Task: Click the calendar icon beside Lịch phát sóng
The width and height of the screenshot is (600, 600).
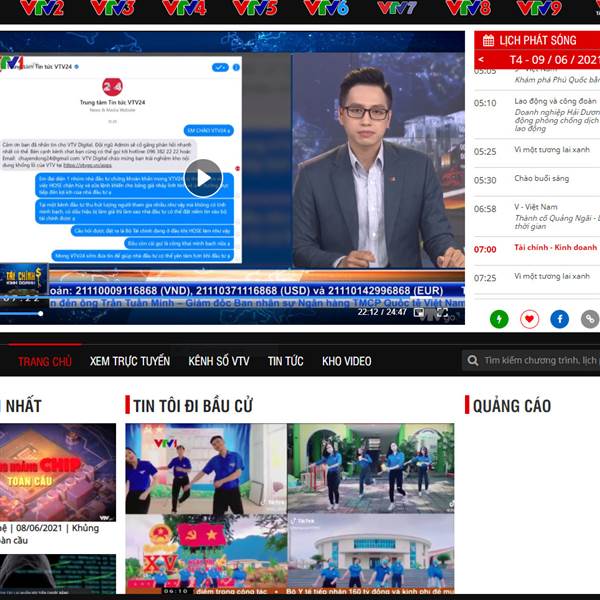Action: tap(488, 41)
